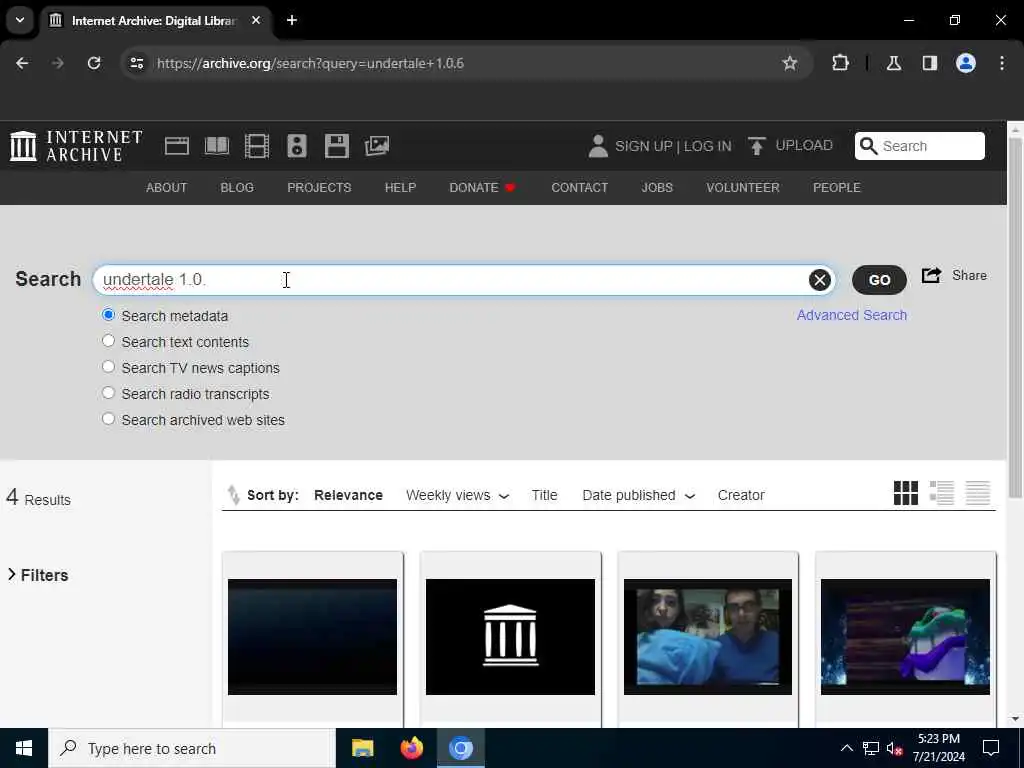Open the Web (Wayback Machine) media icon

click(176, 146)
